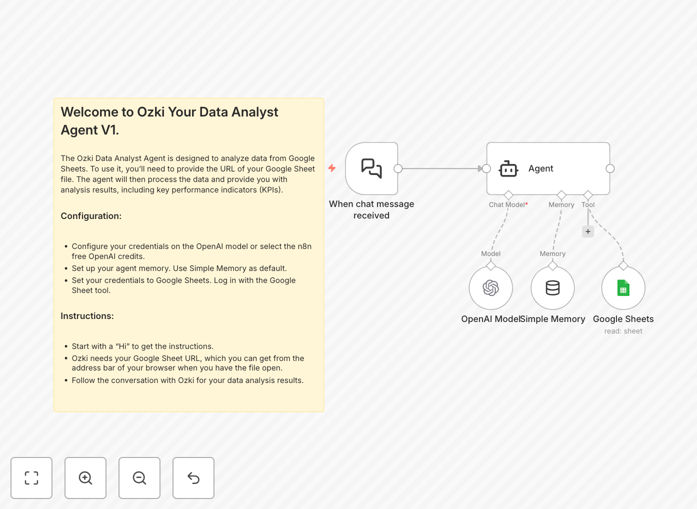Open the Simple Memory node
The width and height of the screenshot is (697, 509).
pos(553,288)
